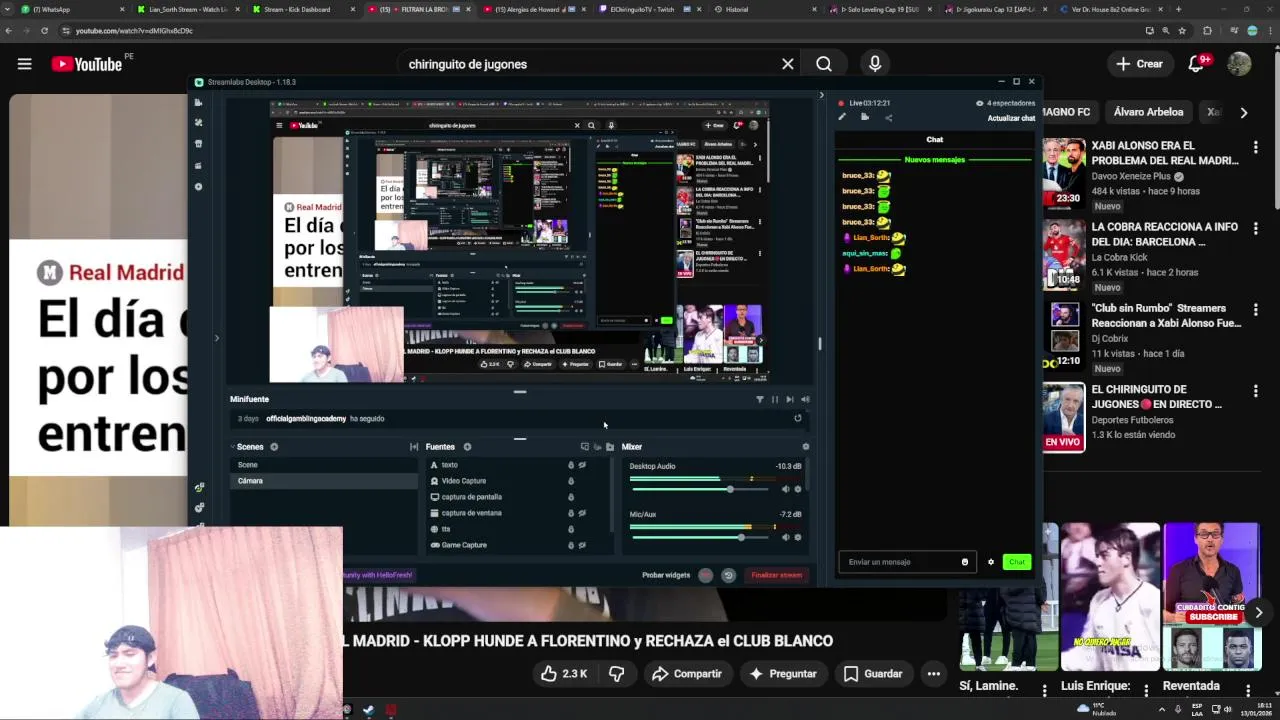The height and width of the screenshot is (720, 1280).
Task: Pause the Minifuente alert queue
Action: (774, 399)
